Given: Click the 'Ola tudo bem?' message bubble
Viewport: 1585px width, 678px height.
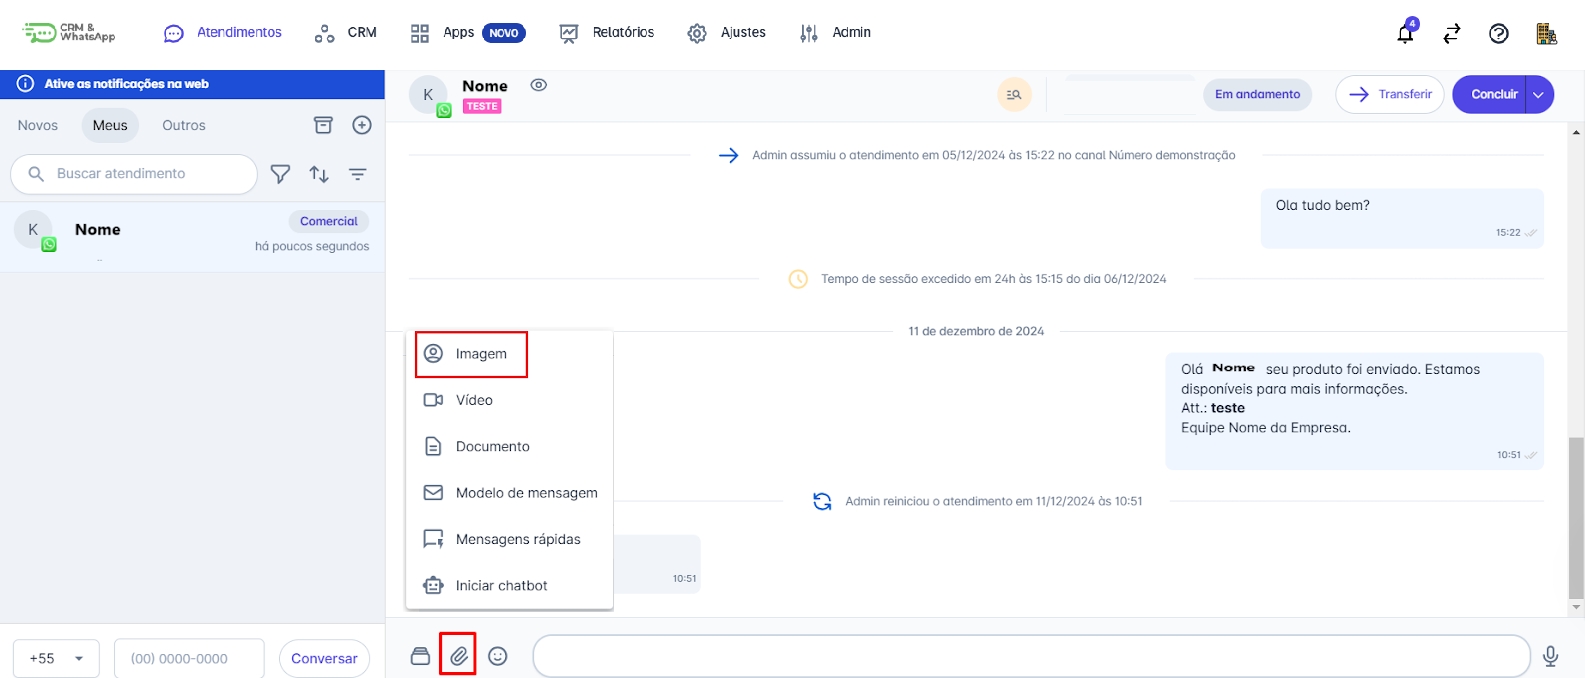Looking at the screenshot, I should pos(1402,218).
